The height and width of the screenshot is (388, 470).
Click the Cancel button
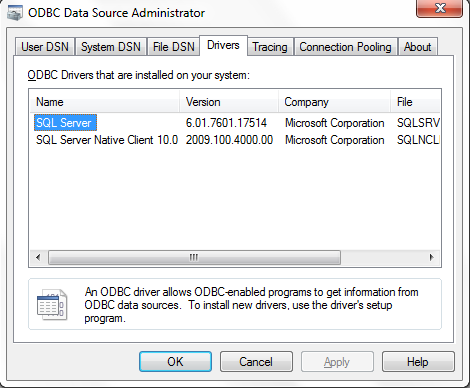point(256,362)
